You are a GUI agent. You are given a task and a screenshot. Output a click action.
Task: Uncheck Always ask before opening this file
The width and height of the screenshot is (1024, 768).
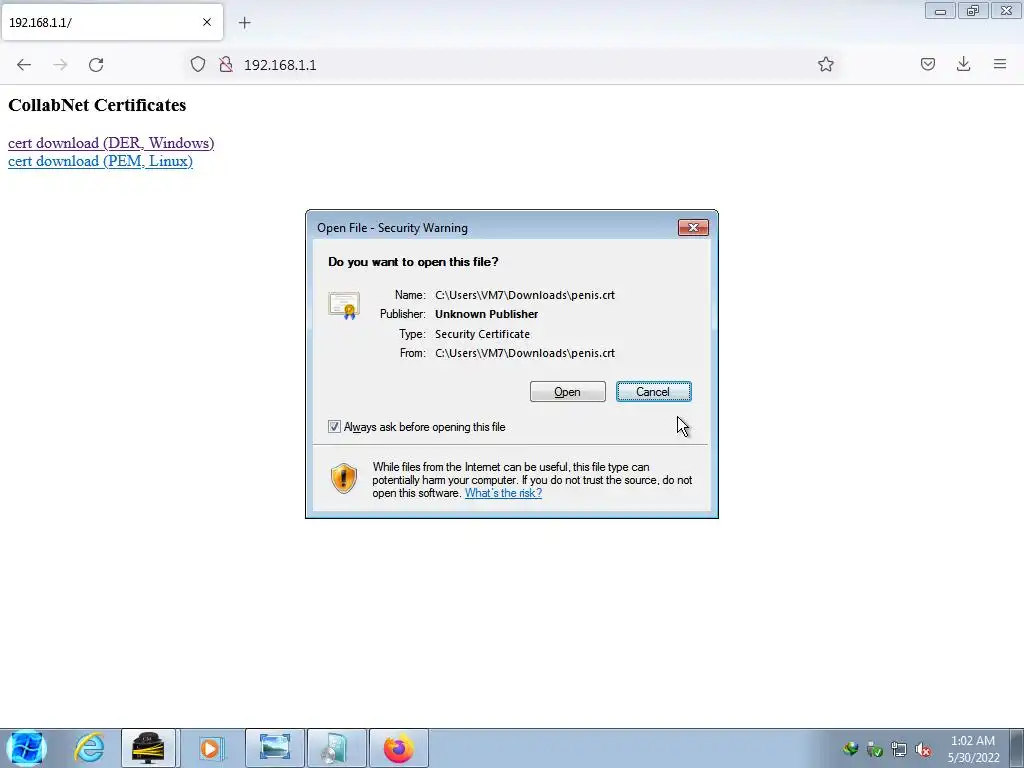(334, 426)
